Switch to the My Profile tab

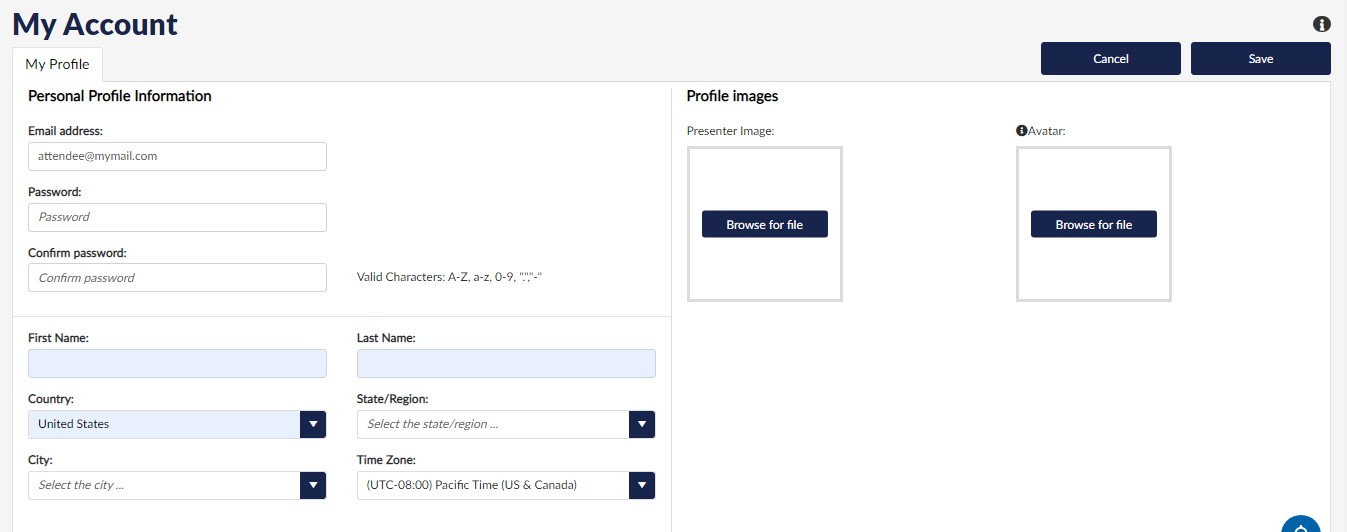pyautogui.click(x=57, y=64)
